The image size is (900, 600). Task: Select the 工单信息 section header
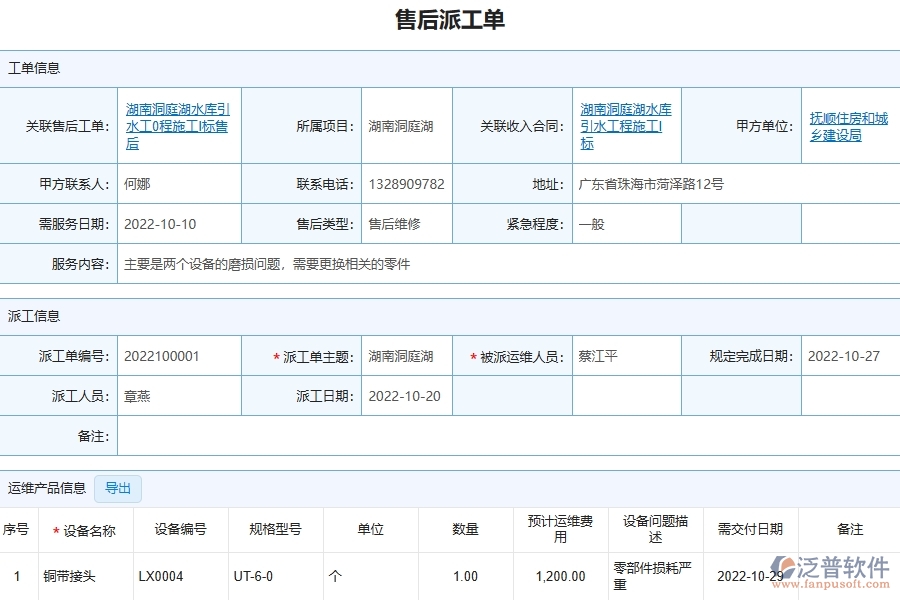pyautogui.click(x=36, y=67)
